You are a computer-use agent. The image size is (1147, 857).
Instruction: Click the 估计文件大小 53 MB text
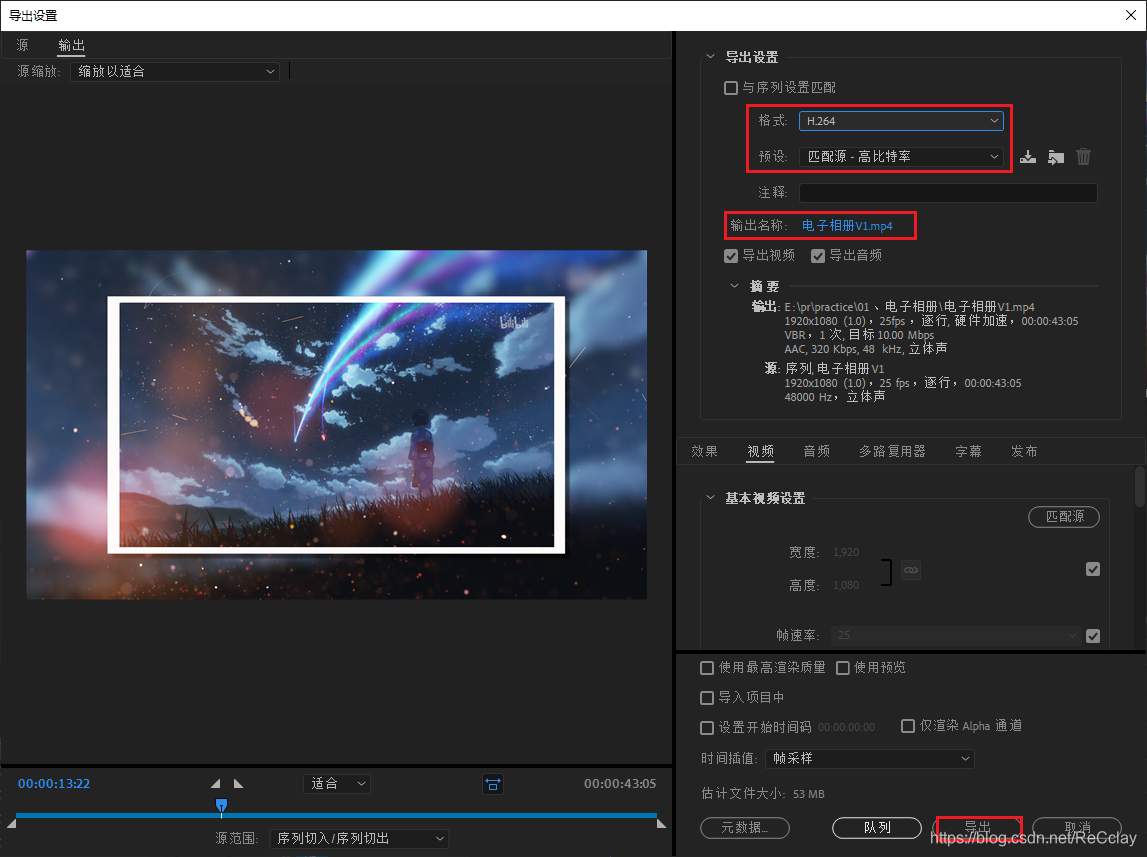763,794
